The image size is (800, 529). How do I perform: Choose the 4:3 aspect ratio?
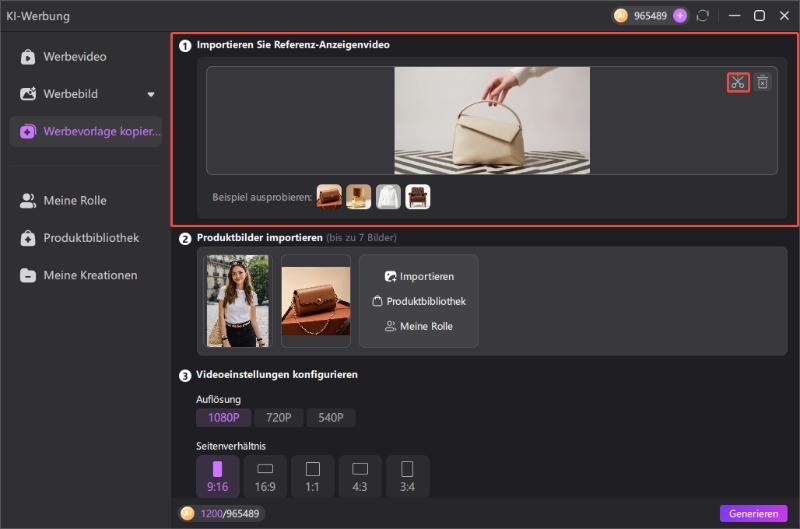(x=360, y=476)
